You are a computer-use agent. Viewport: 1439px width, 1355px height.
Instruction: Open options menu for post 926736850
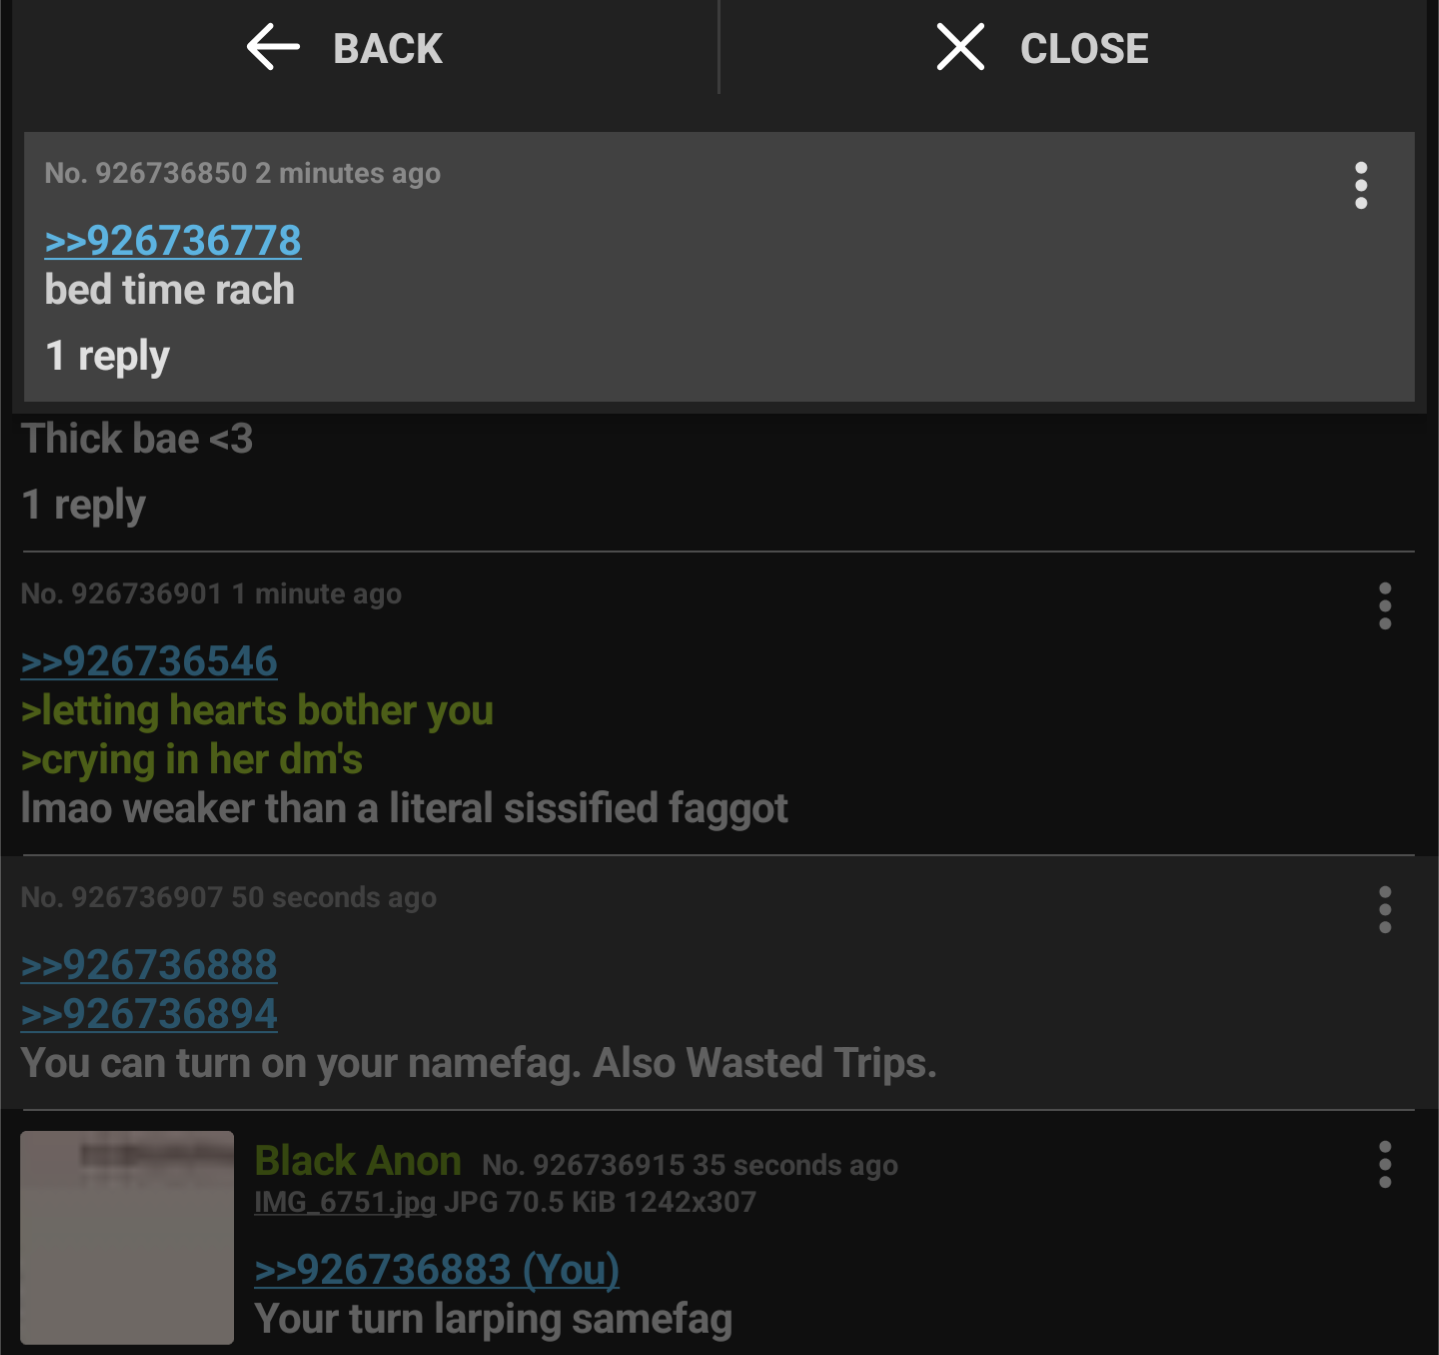click(1360, 185)
